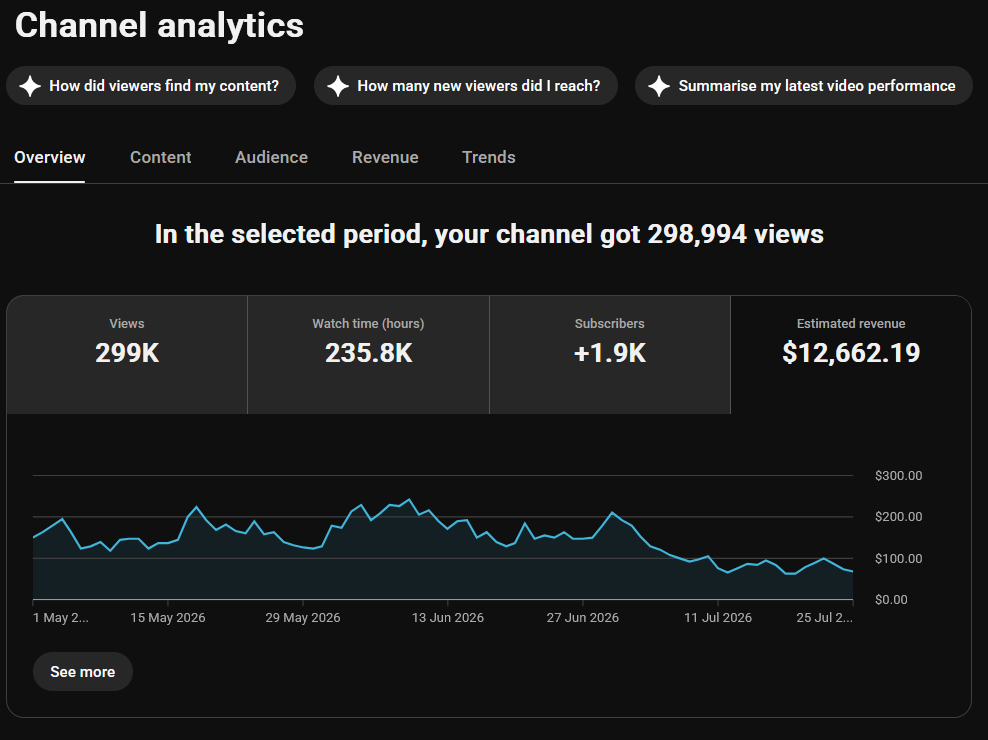Image resolution: width=988 pixels, height=740 pixels.
Task: Click the 235.8K watch time value
Action: pyautogui.click(x=369, y=353)
